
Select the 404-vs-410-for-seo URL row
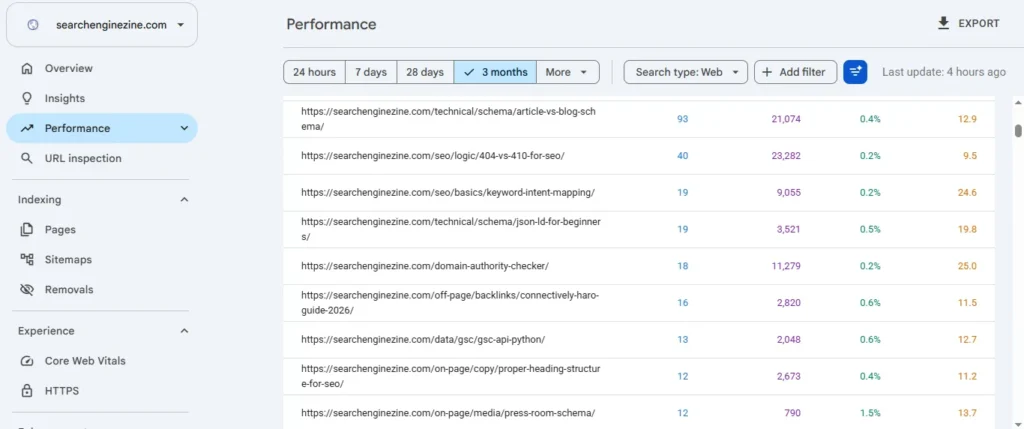pyautogui.click(x=639, y=155)
